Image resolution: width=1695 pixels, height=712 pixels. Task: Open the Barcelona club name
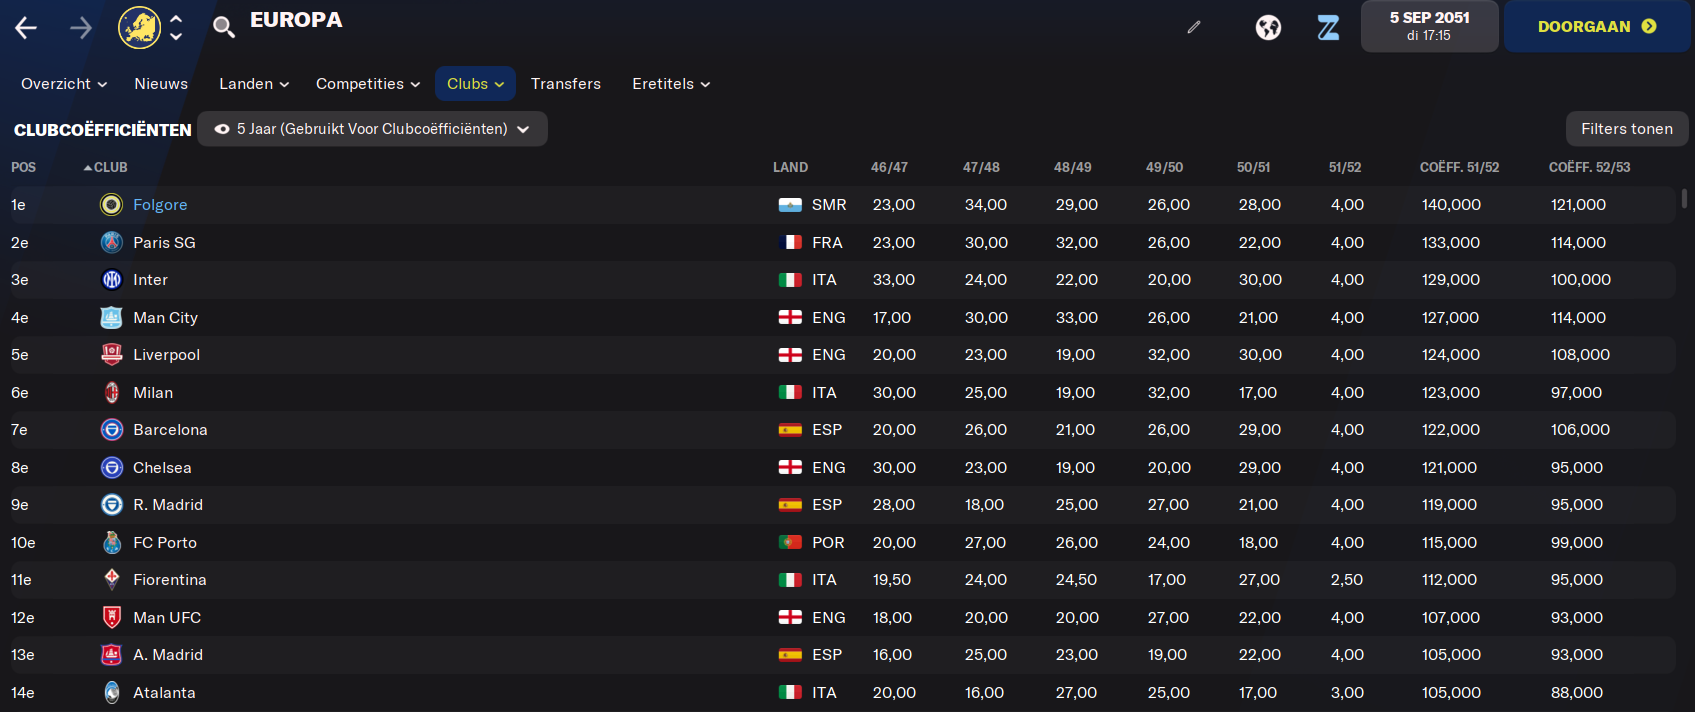(170, 430)
